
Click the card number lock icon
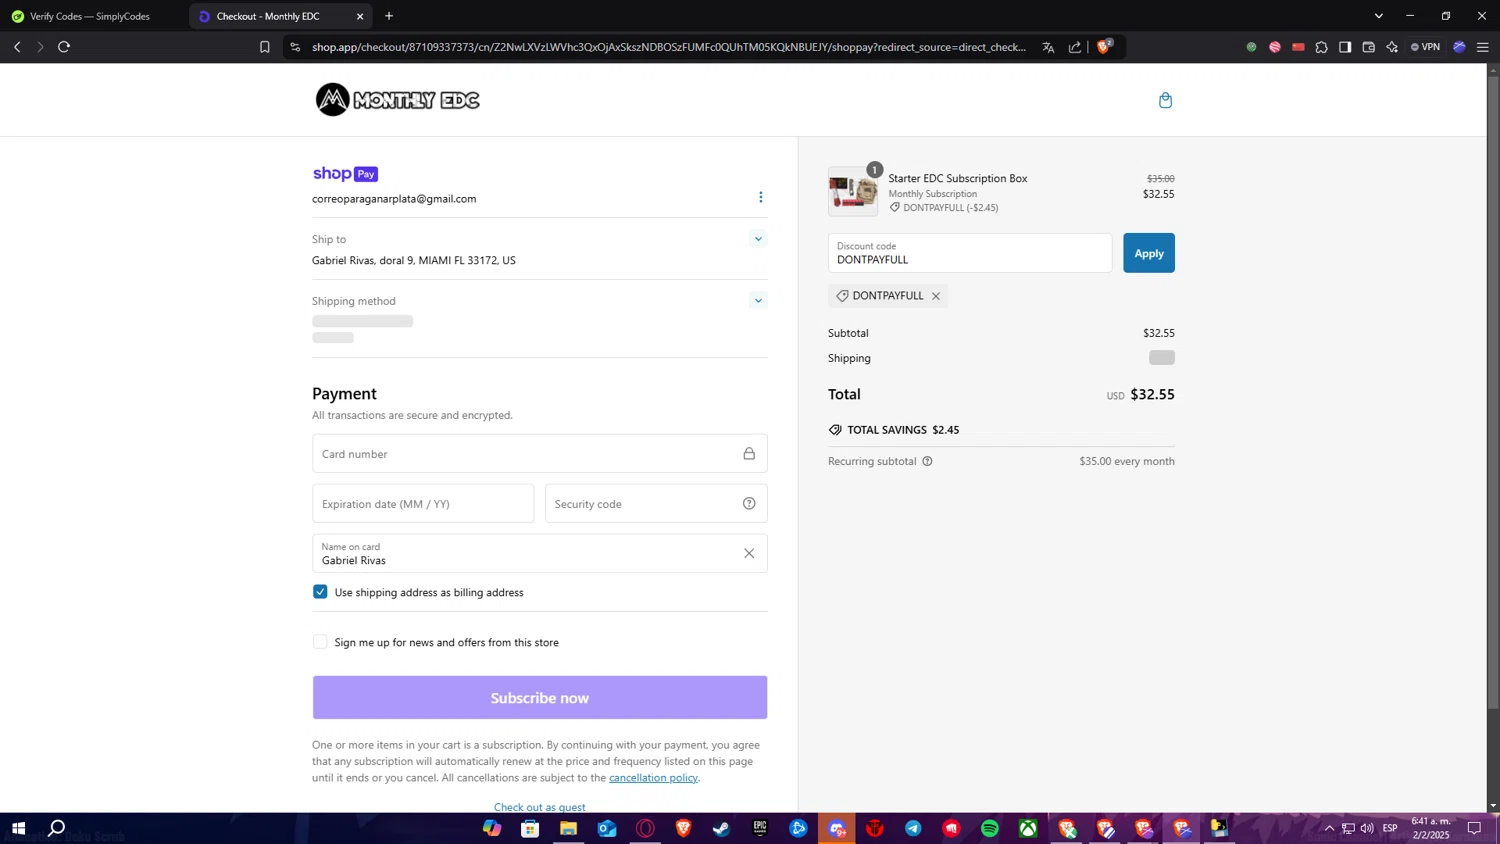[749, 454]
